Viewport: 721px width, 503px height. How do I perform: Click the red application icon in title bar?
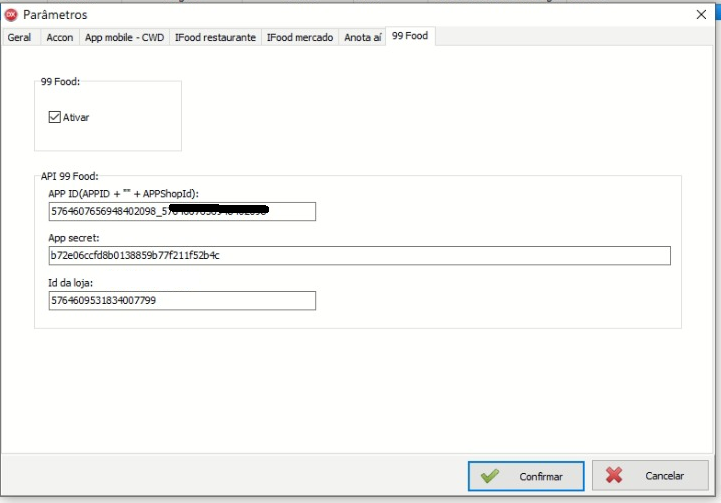pos(11,15)
